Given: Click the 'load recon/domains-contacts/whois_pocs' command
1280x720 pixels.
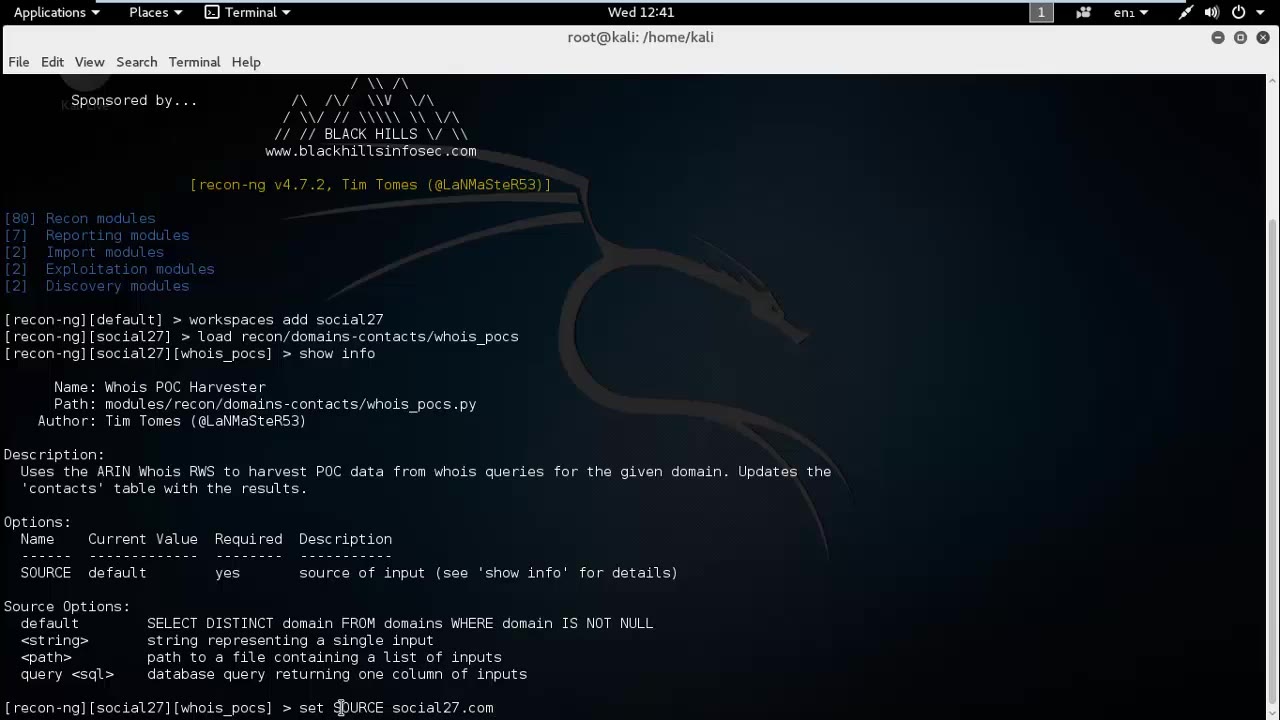Looking at the screenshot, I should [x=358, y=337].
